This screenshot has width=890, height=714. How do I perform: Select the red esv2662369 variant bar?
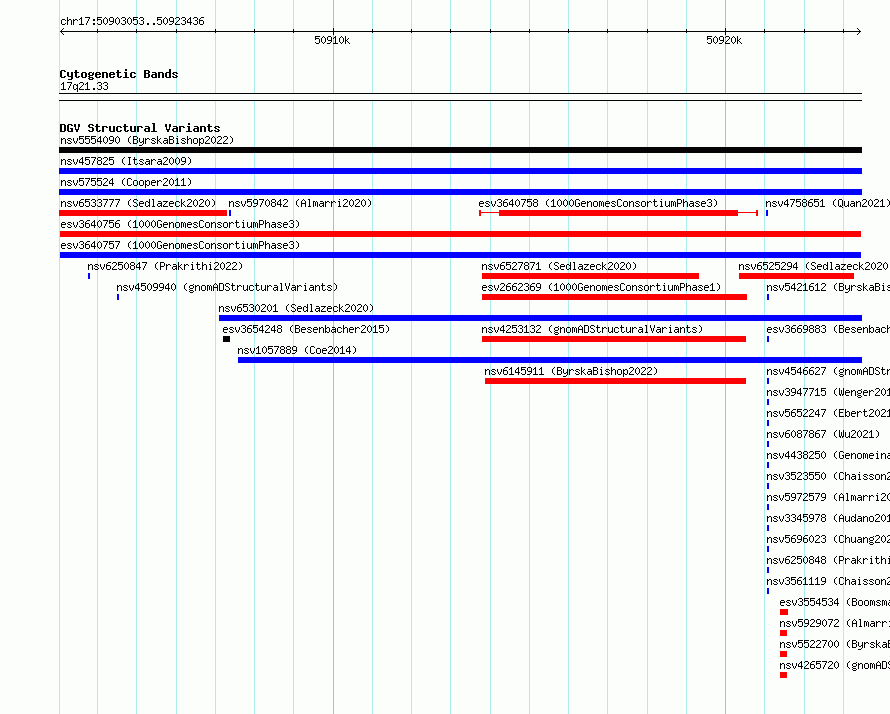click(614, 297)
